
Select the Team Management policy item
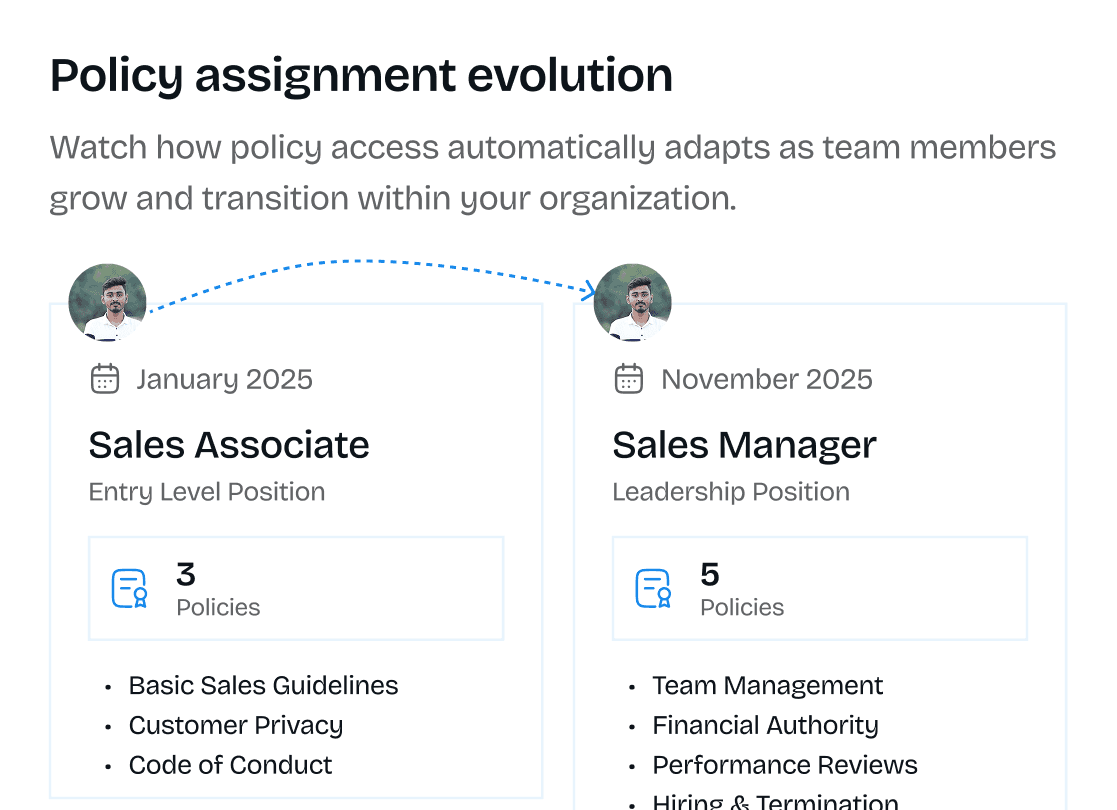(767, 685)
